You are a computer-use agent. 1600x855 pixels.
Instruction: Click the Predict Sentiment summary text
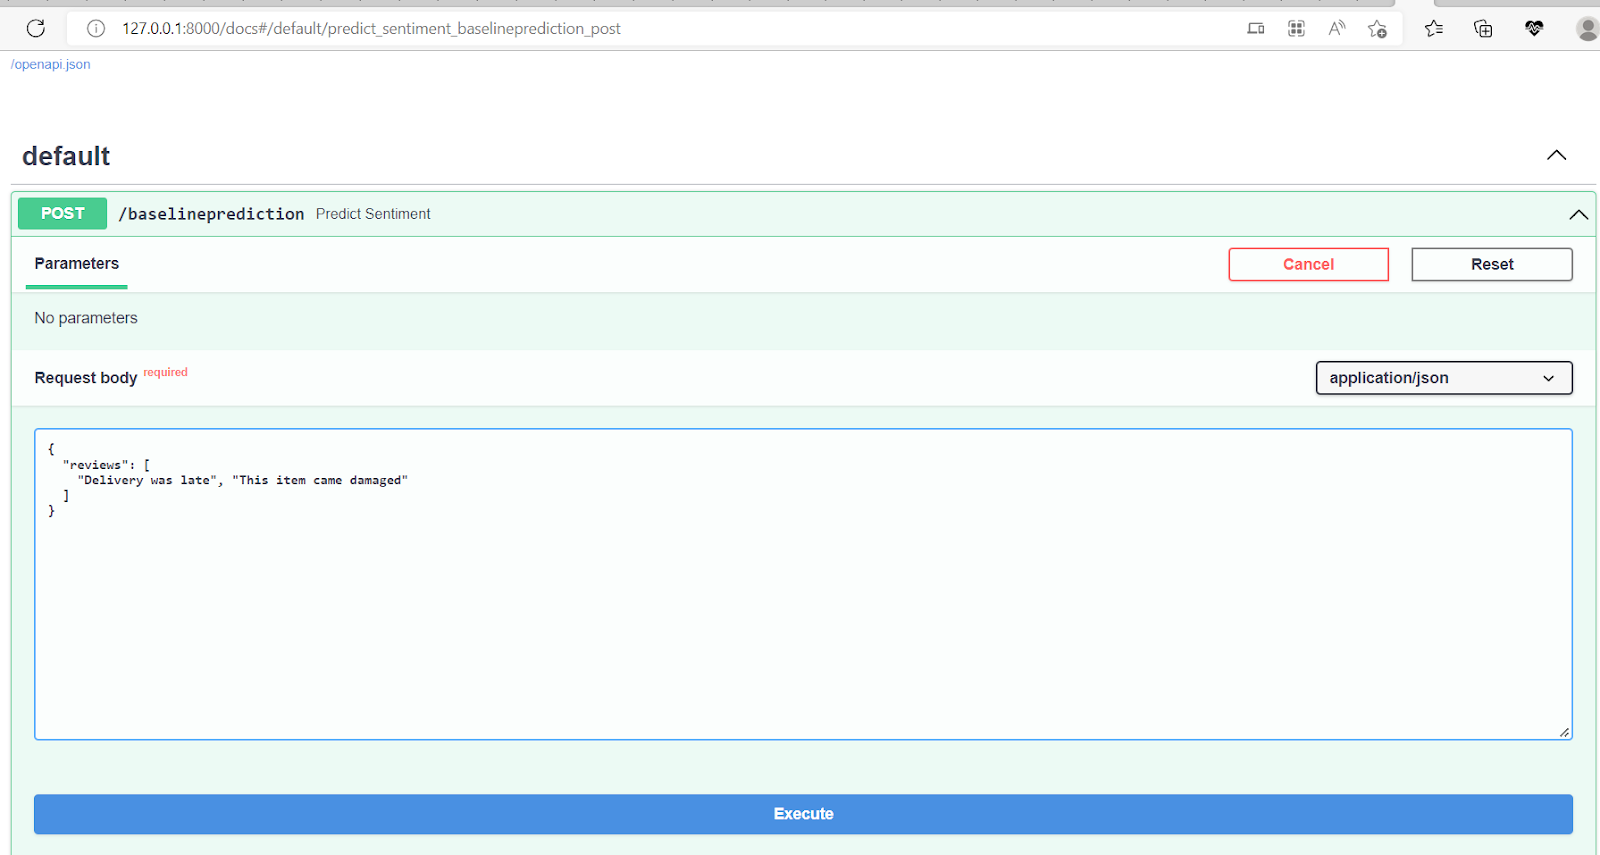point(373,214)
